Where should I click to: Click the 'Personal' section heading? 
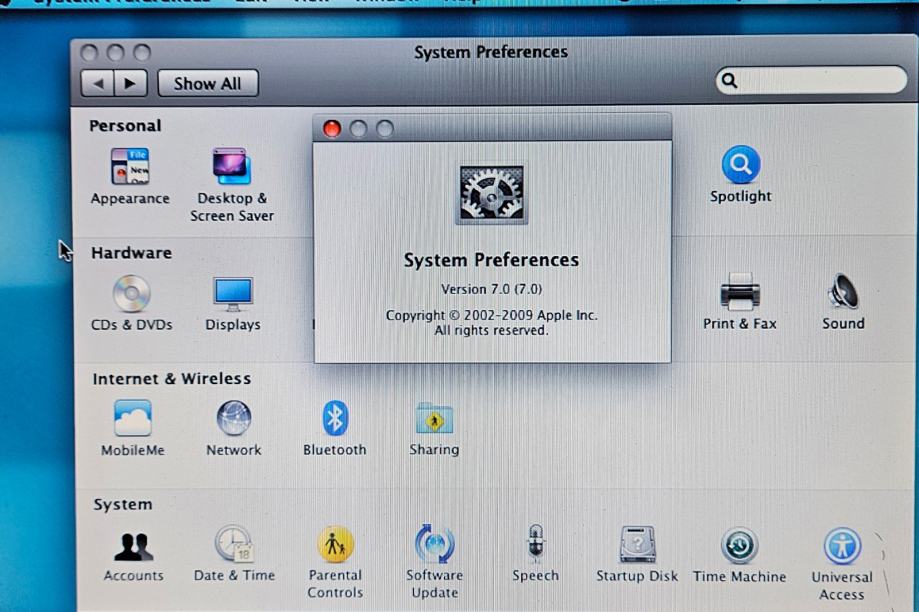tap(125, 125)
